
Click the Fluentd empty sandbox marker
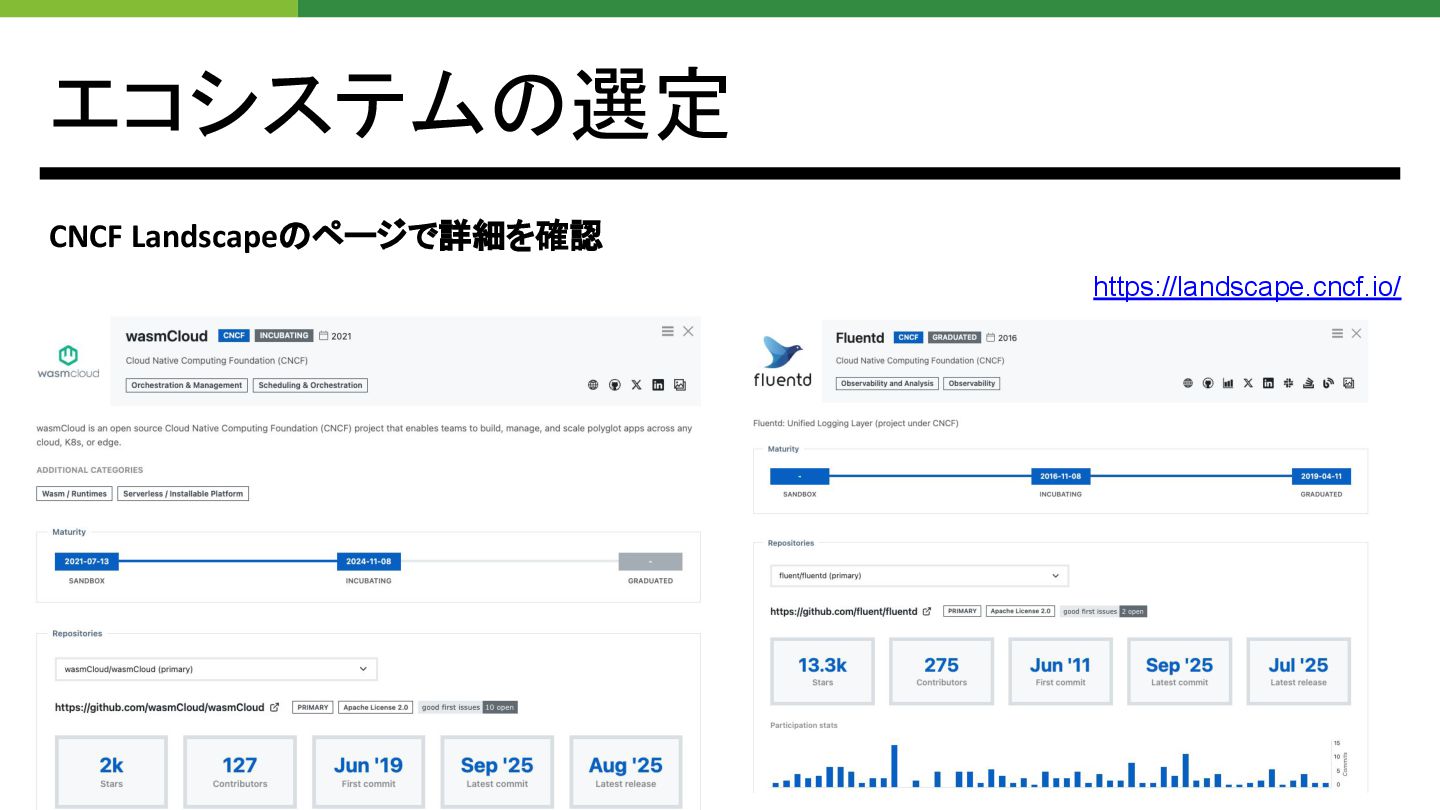pos(799,476)
